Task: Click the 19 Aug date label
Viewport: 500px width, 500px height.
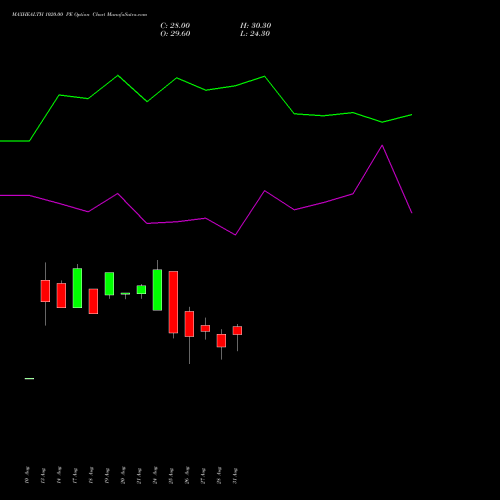Action: (107, 475)
